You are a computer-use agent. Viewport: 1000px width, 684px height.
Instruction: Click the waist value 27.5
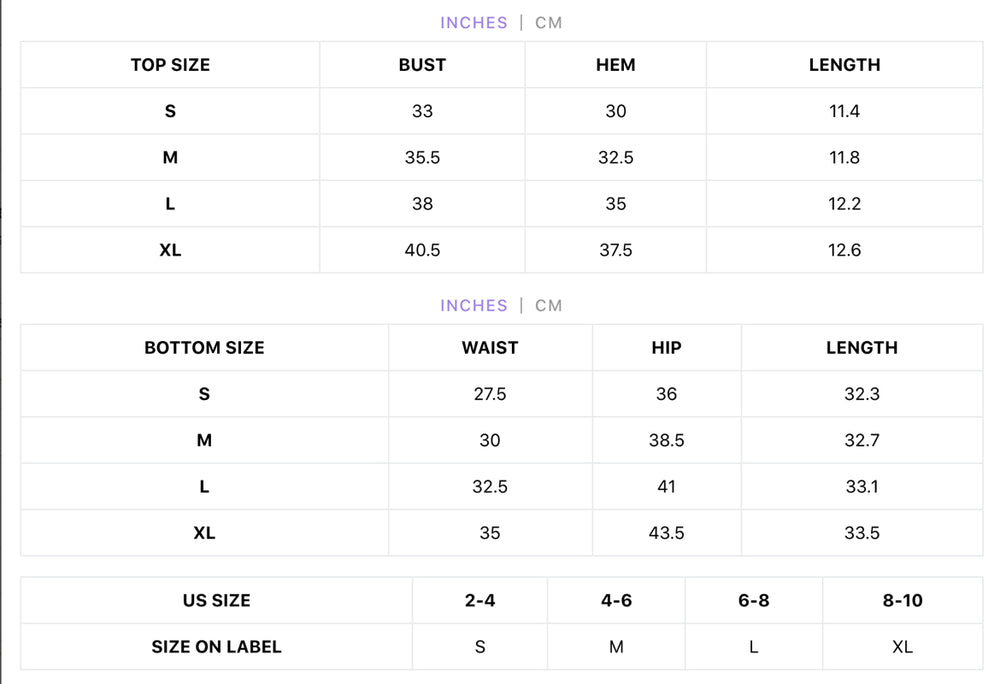pos(490,394)
